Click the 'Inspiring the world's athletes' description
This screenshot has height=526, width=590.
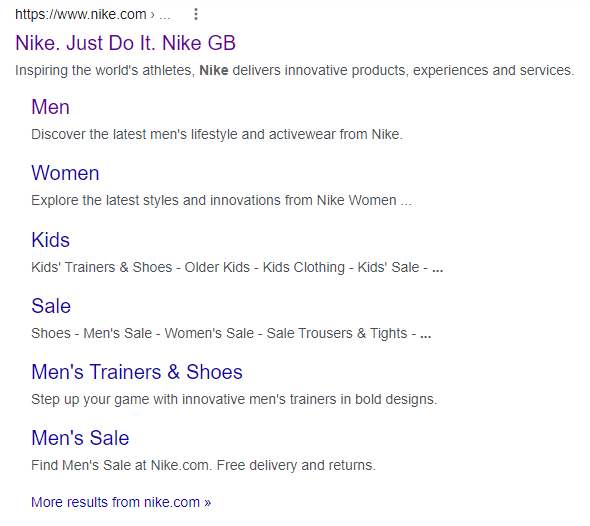[x=295, y=70]
